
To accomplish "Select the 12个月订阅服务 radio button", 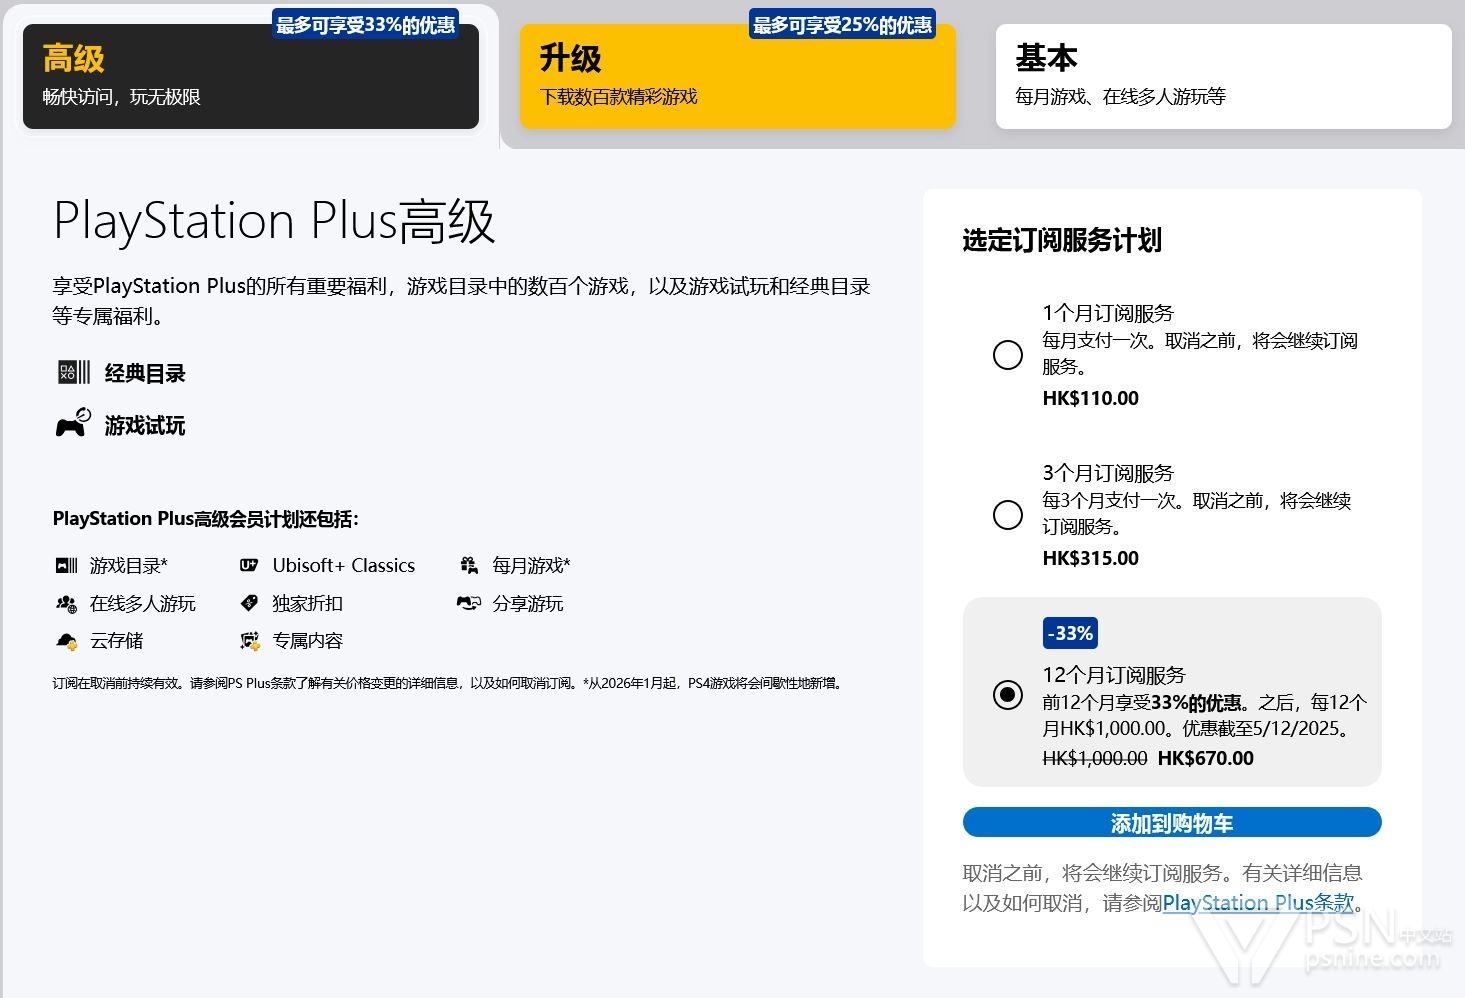I will click(1007, 694).
